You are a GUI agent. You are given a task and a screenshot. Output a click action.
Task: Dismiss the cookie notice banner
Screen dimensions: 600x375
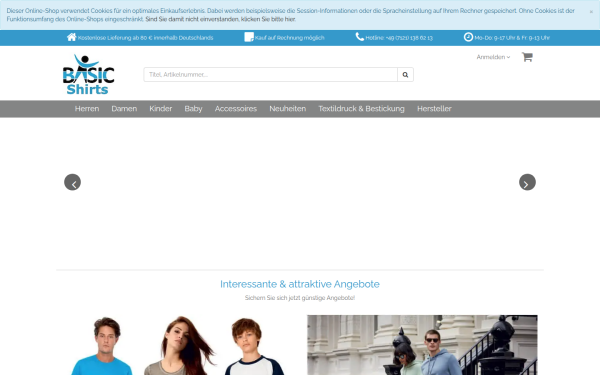tap(591, 12)
